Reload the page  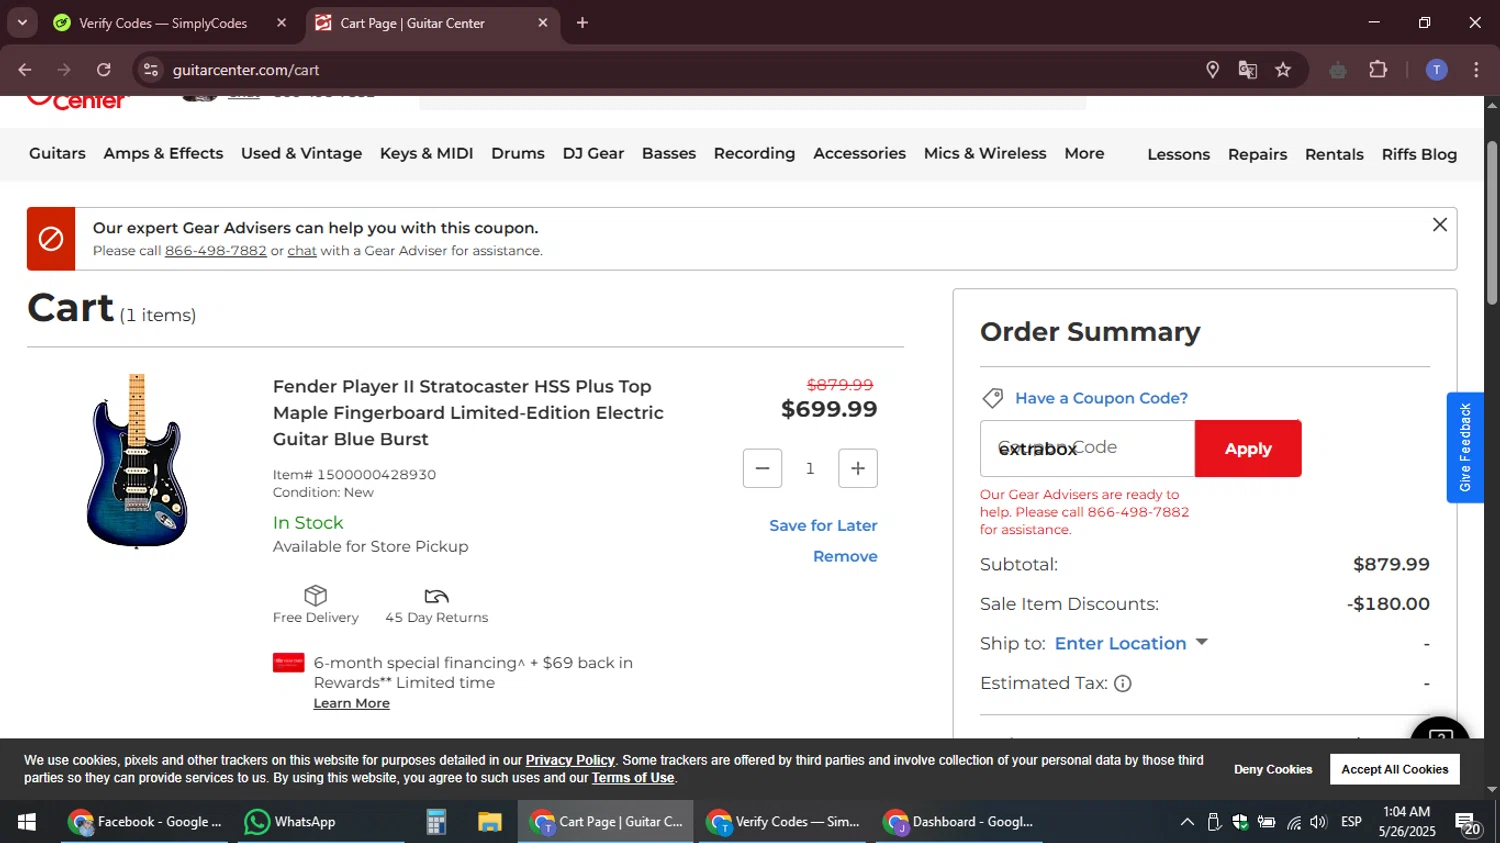click(104, 70)
